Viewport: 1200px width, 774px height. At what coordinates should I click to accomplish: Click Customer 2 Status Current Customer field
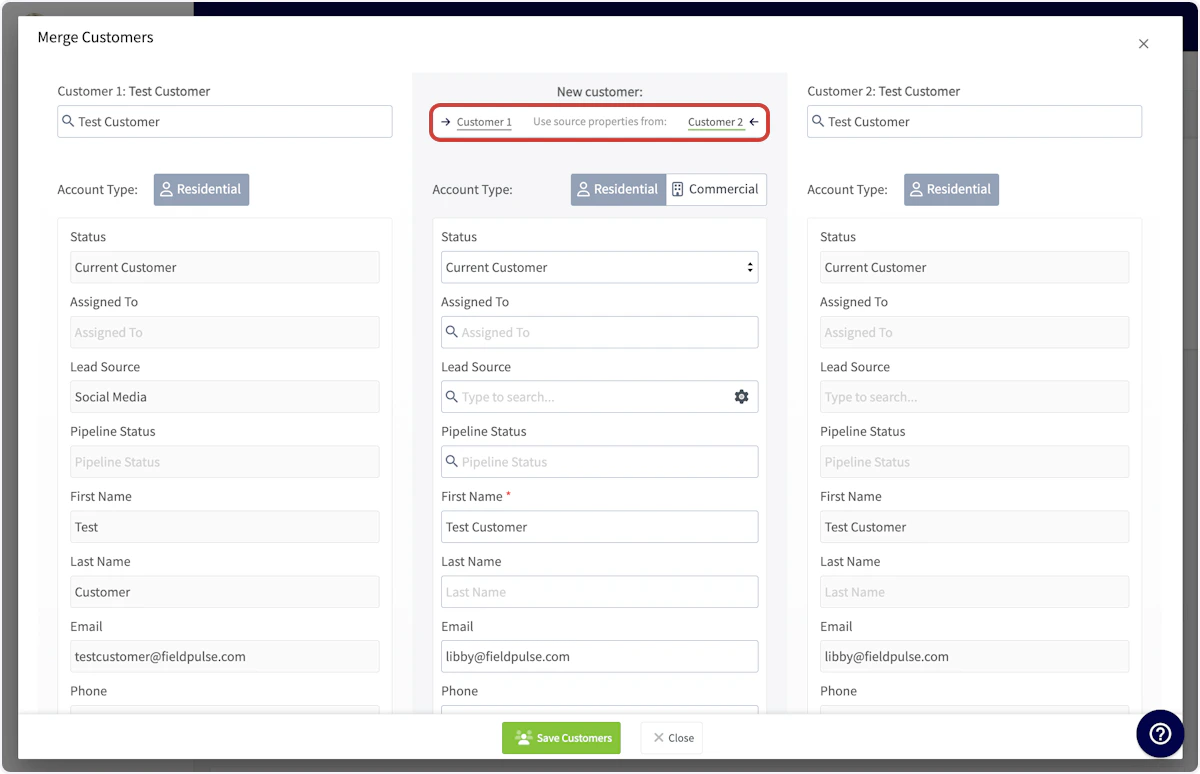[x=975, y=267]
